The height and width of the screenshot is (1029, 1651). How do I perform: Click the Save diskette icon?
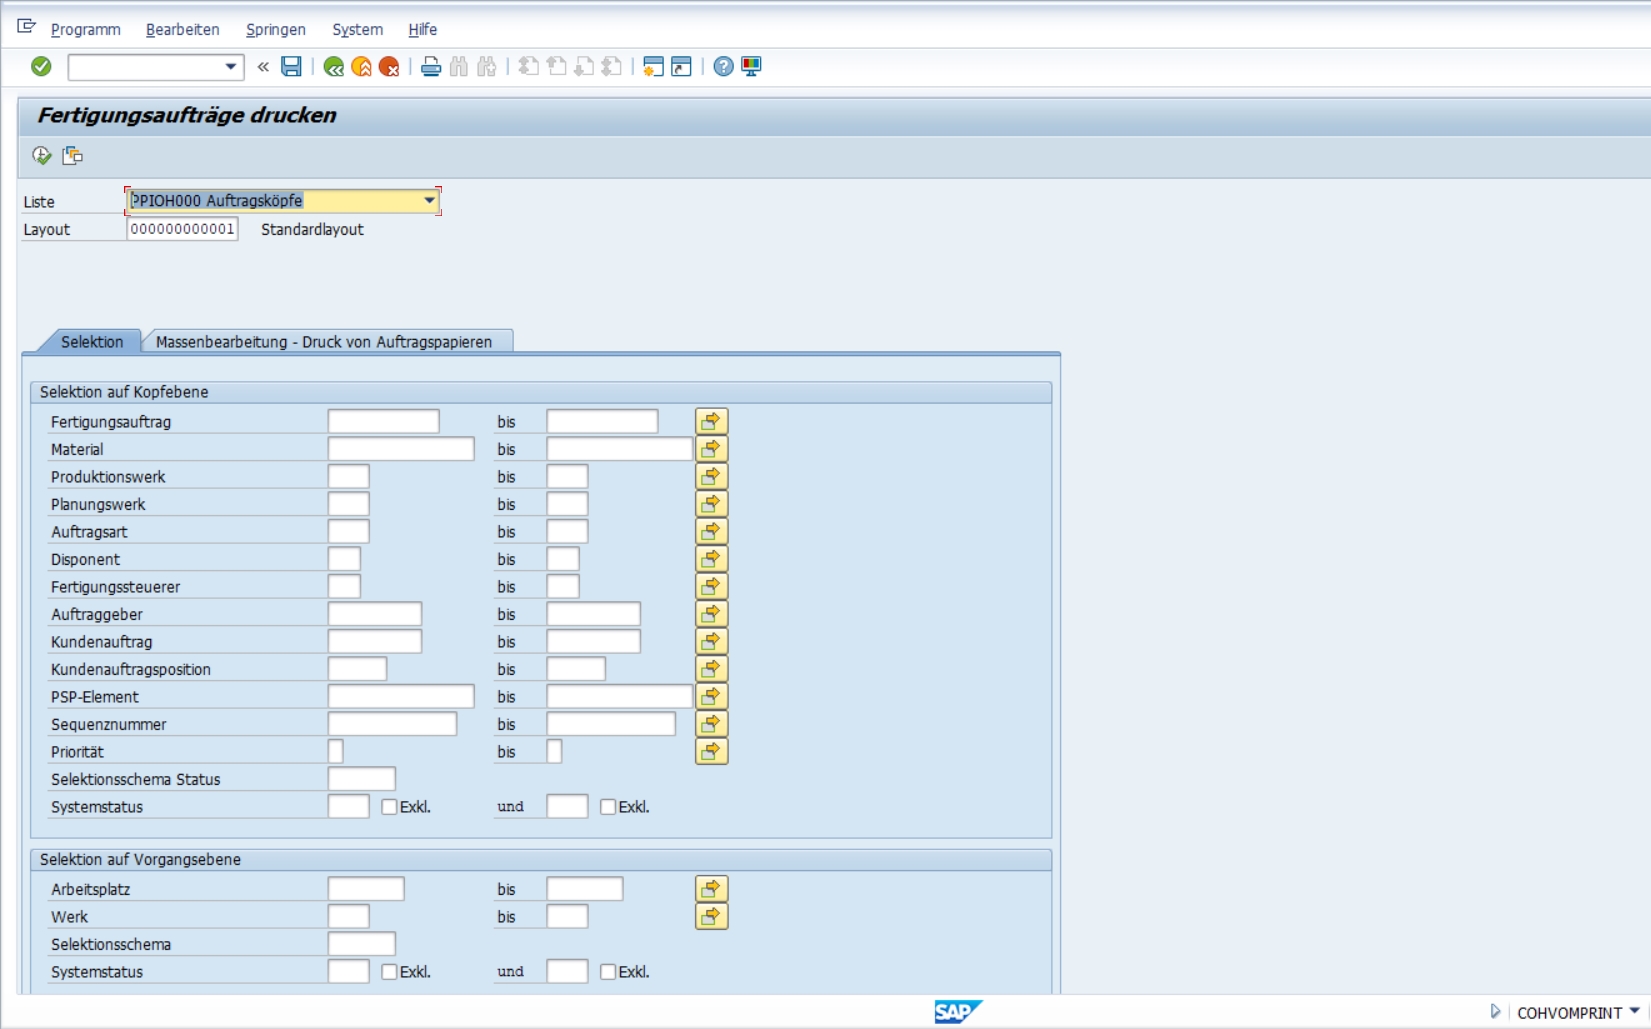[291, 66]
